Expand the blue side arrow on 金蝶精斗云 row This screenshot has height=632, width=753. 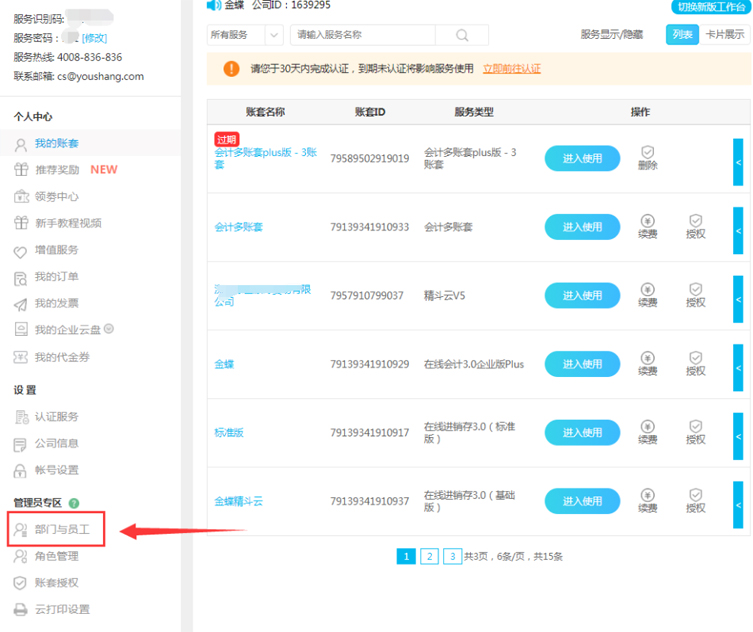(738, 505)
